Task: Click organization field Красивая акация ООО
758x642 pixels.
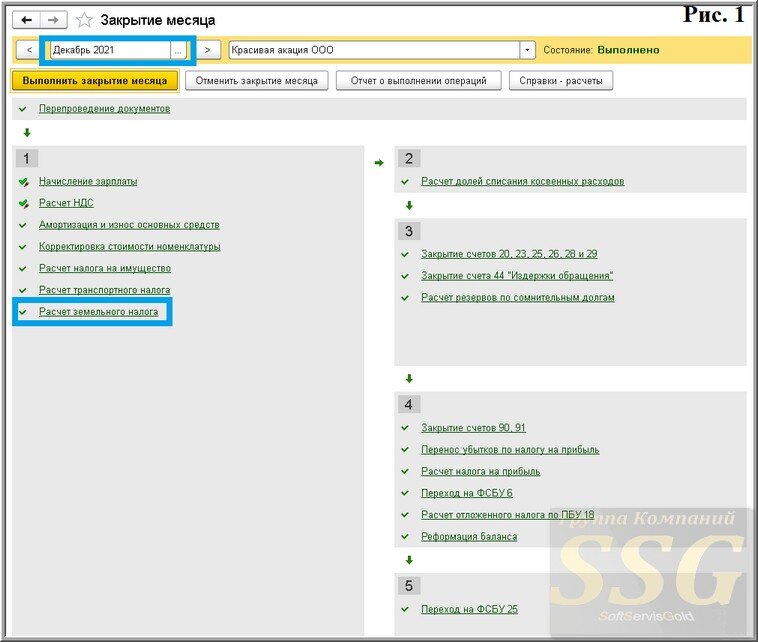Action: (x=374, y=50)
